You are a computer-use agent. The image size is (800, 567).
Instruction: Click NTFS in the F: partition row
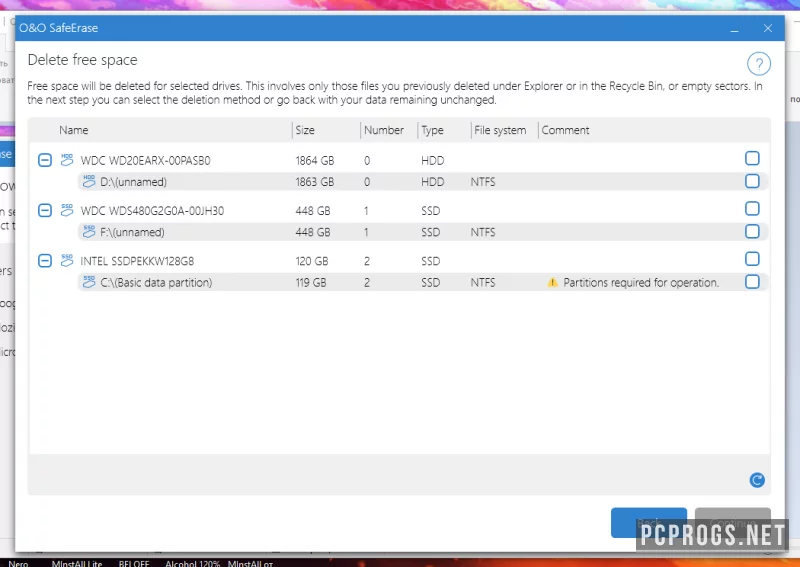click(483, 232)
